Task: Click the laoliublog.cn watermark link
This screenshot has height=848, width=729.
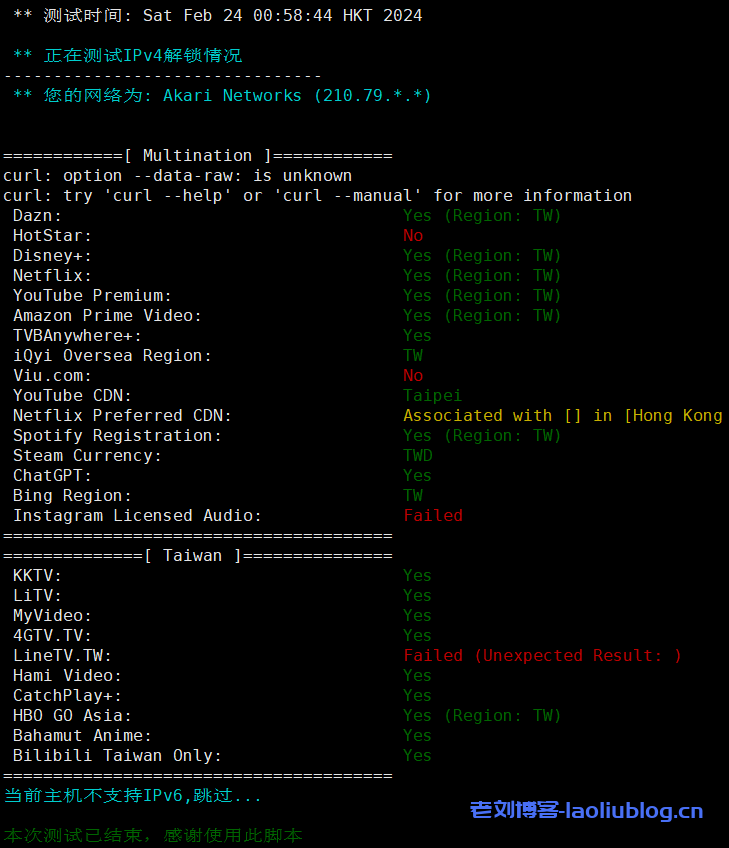Action: [x=586, y=811]
